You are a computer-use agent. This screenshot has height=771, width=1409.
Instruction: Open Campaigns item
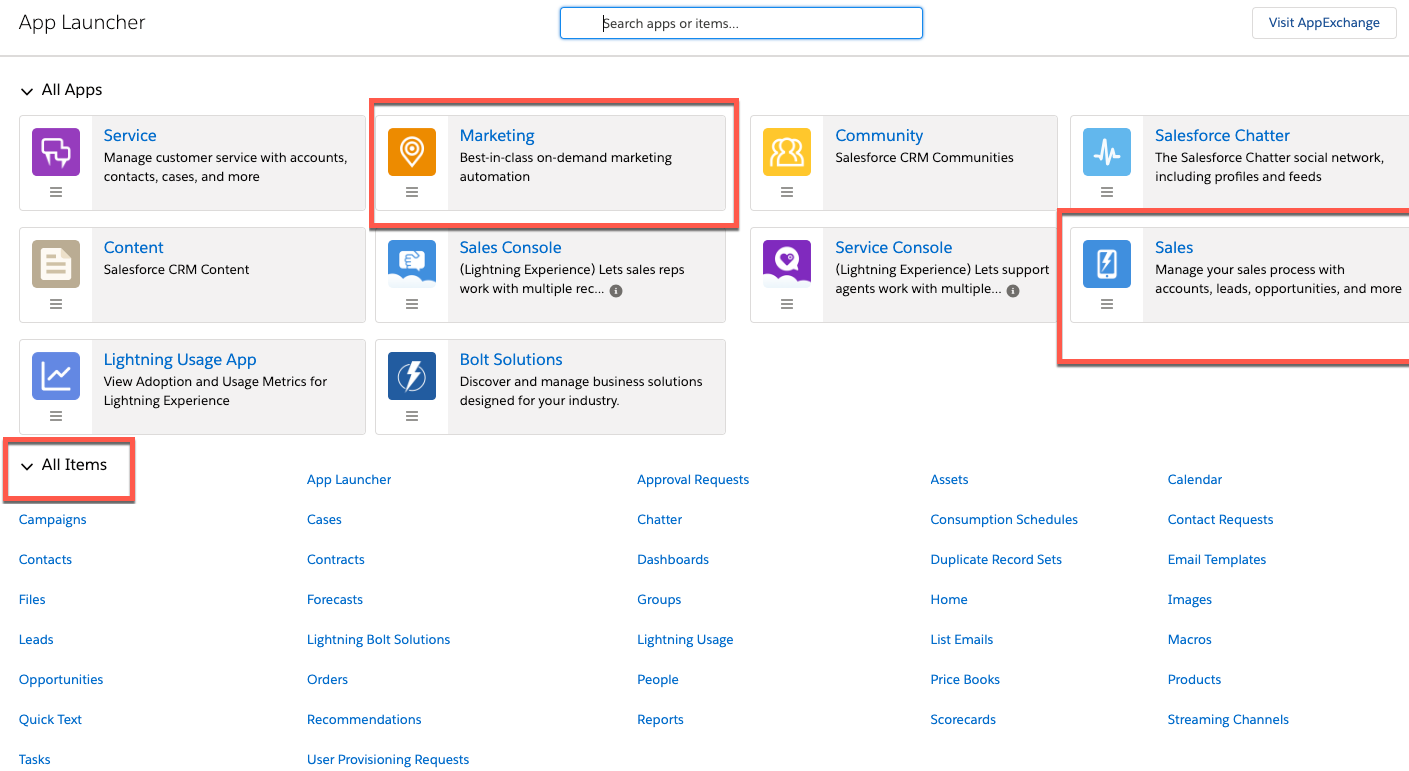coord(53,520)
